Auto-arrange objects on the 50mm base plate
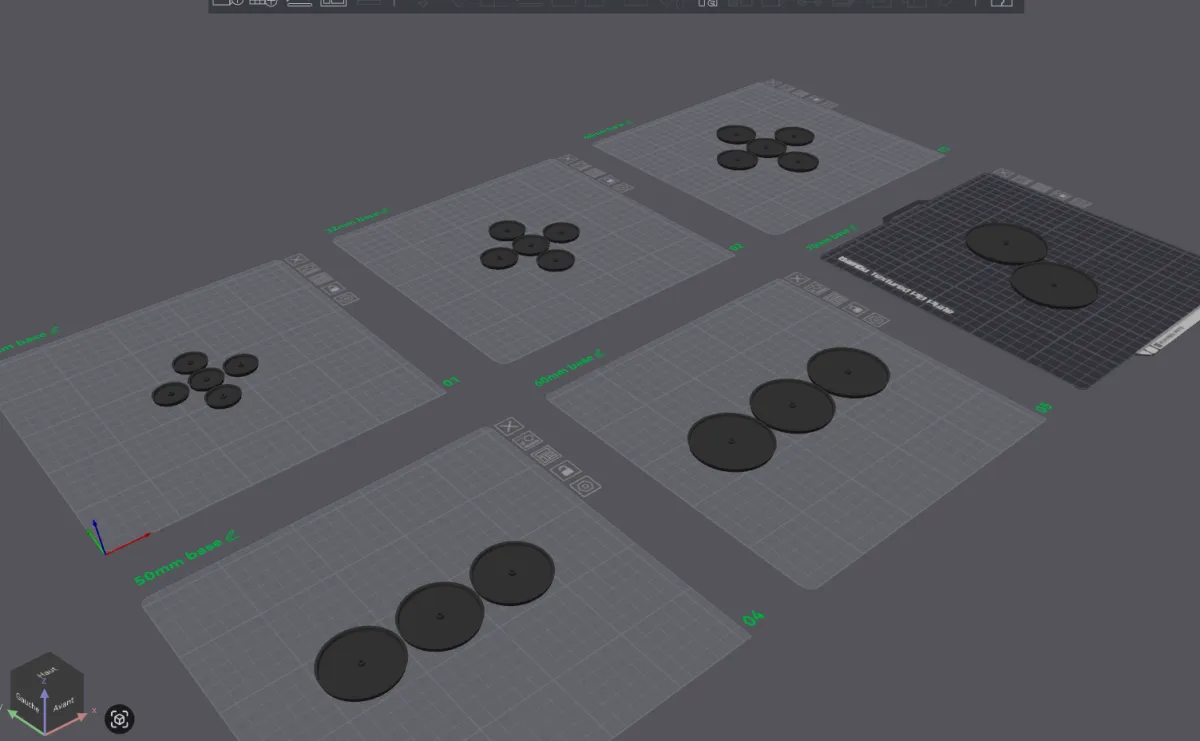This screenshot has width=1200, height=741. tap(546, 455)
